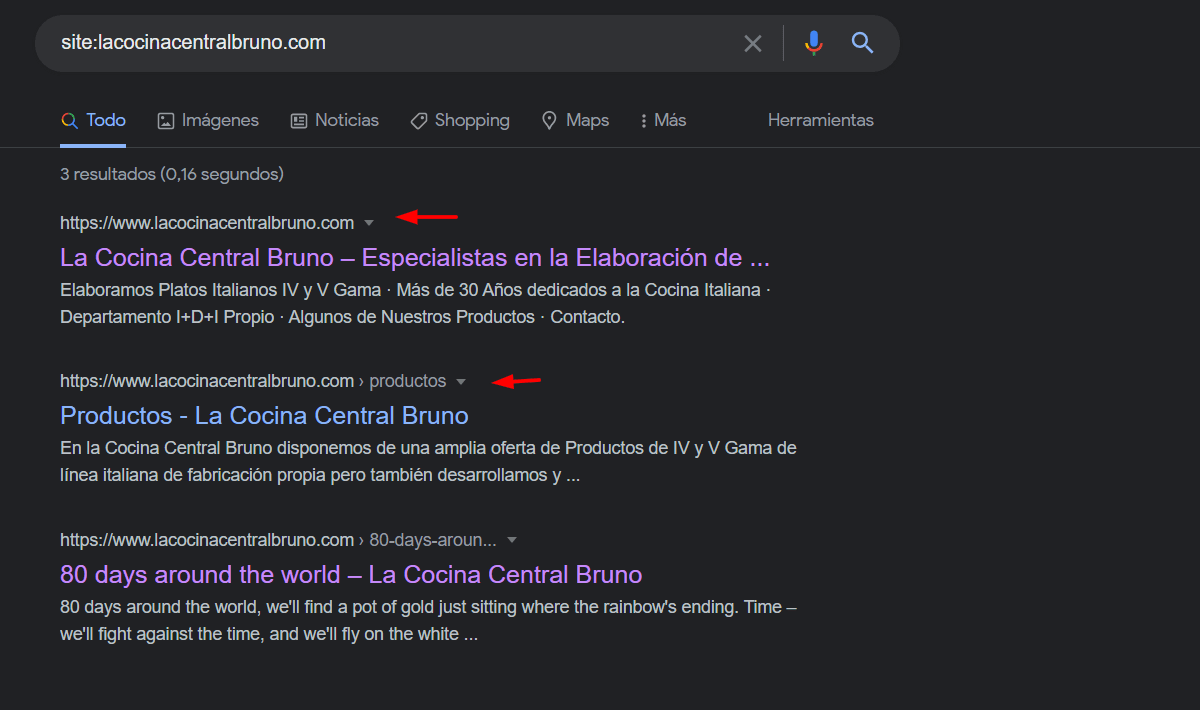
Task: Select the Todo tab
Action: tap(93, 120)
